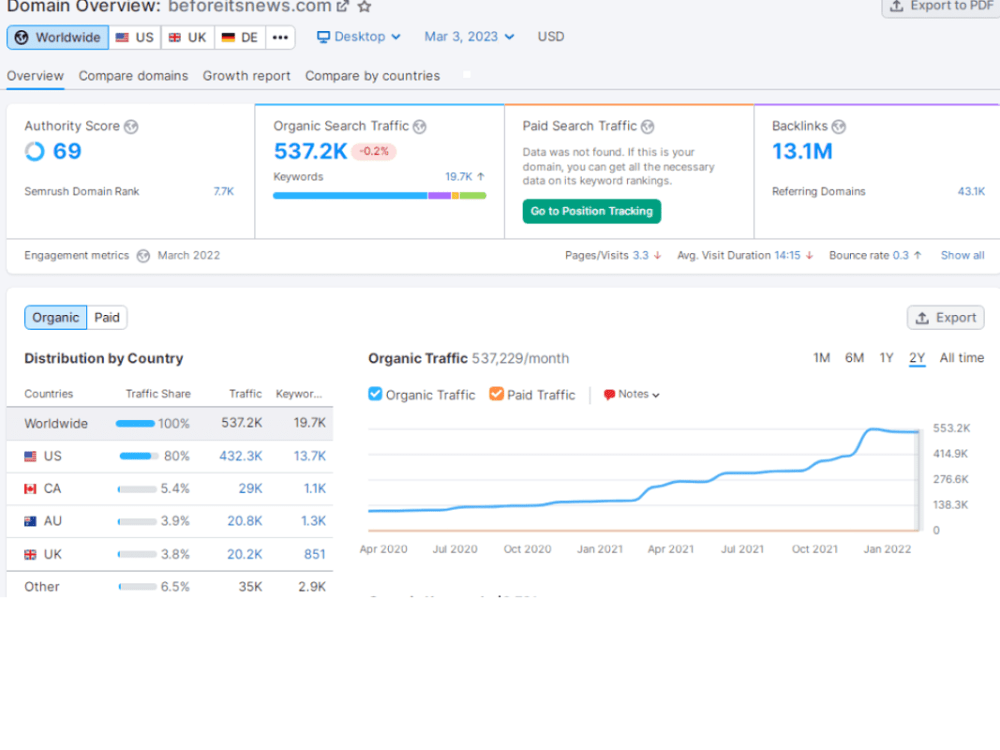
Task: Click Engagement metrics info globe icon
Action: pyautogui.click(x=143, y=256)
